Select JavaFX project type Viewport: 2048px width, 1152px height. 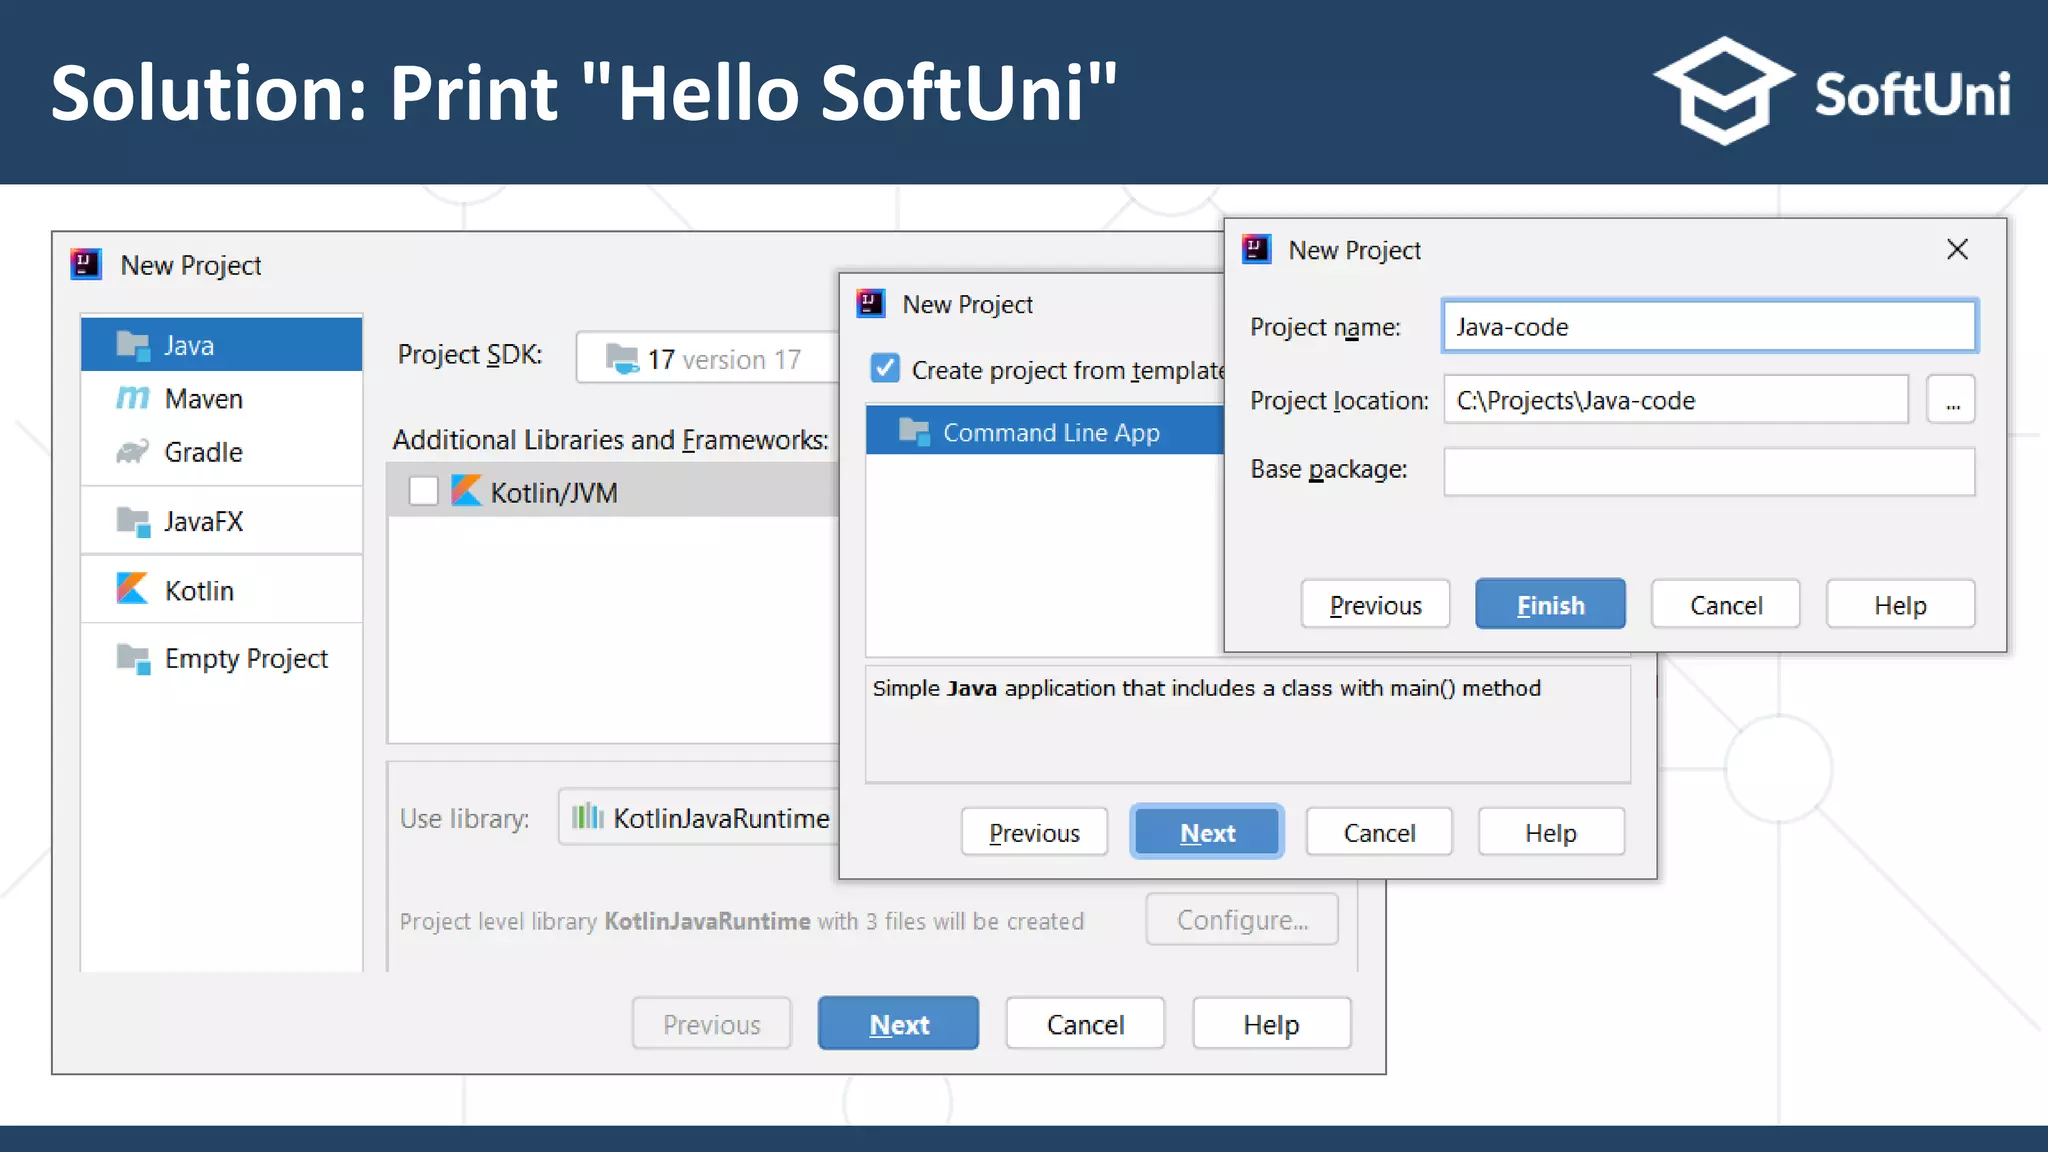[x=221, y=521]
